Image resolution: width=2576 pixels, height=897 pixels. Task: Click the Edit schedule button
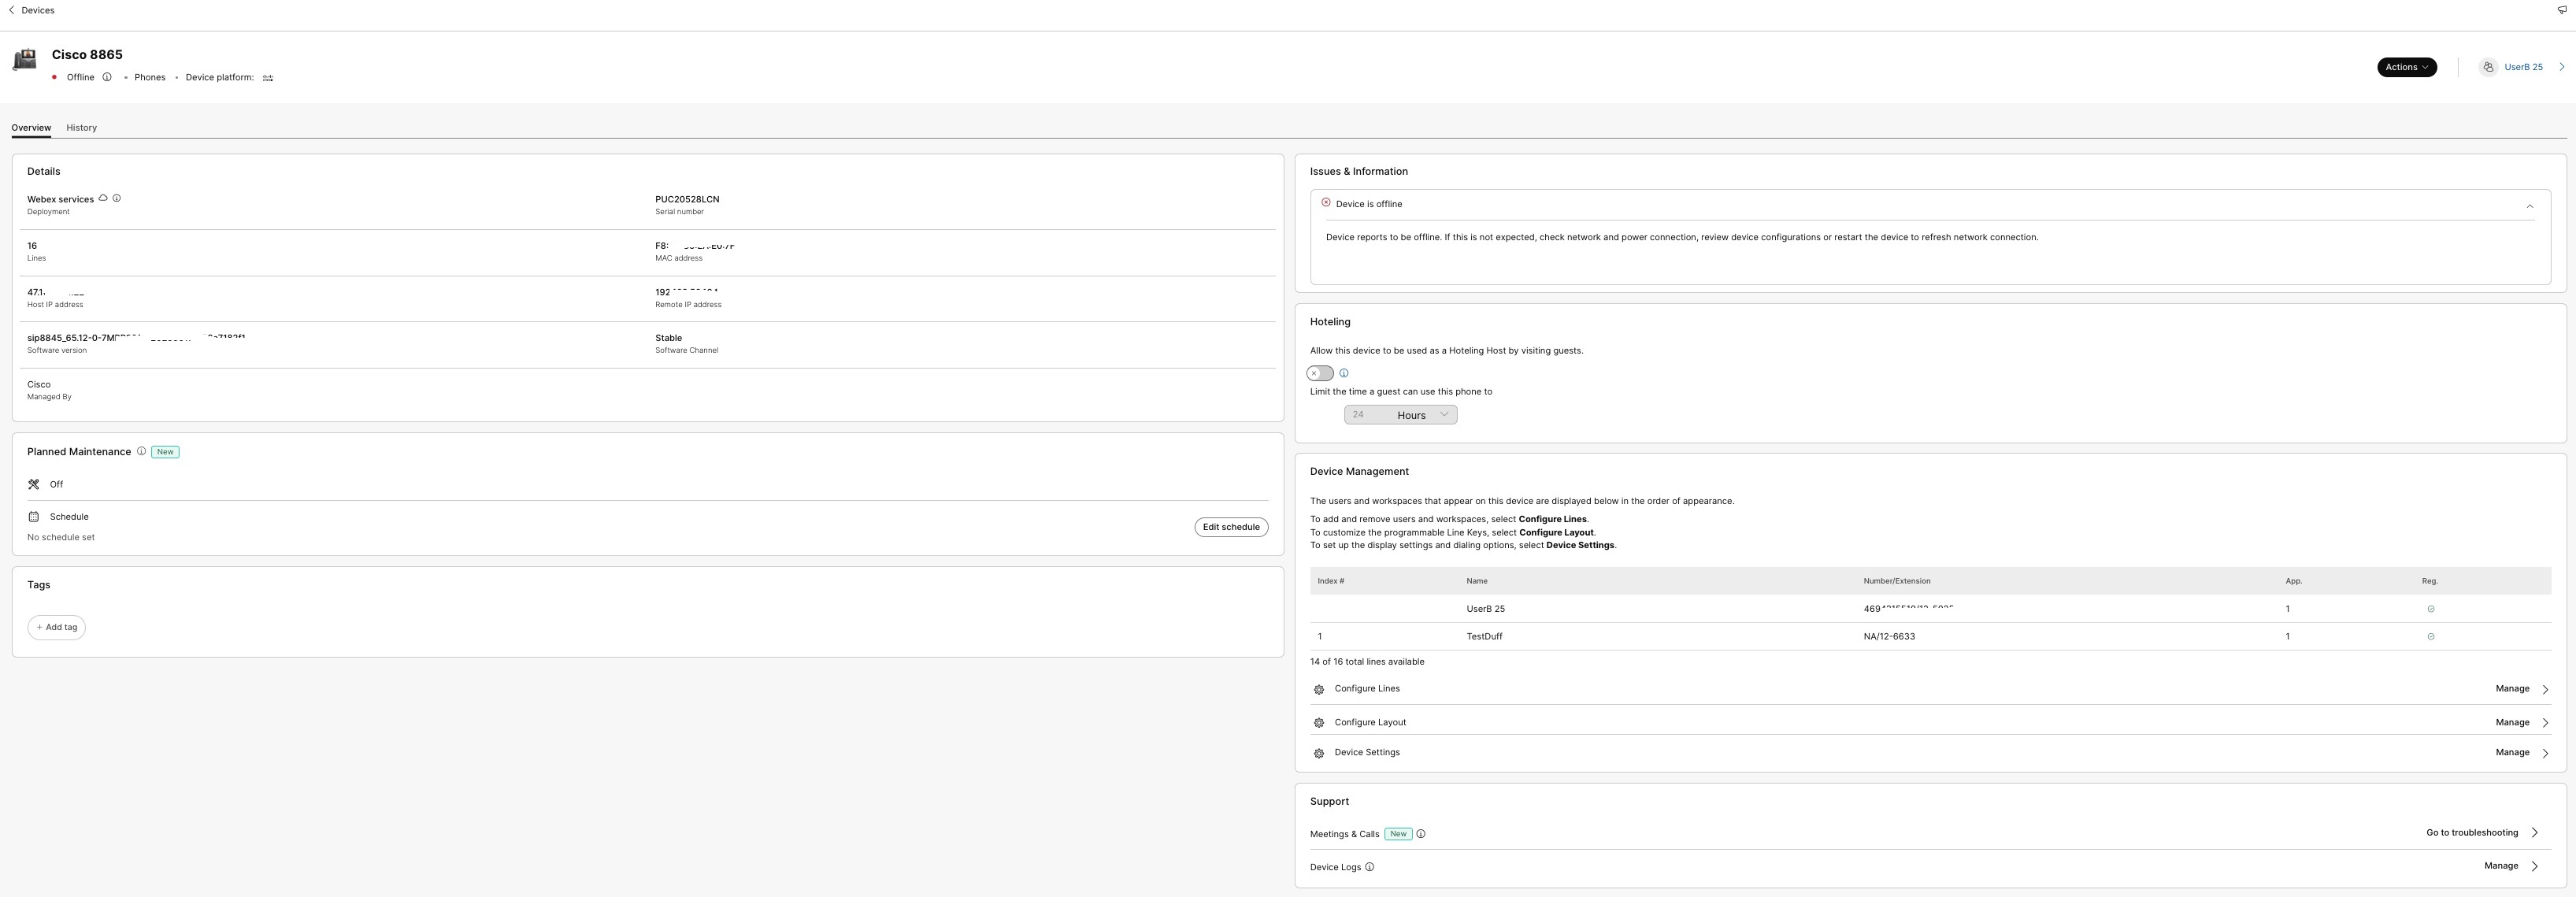pos(1230,527)
